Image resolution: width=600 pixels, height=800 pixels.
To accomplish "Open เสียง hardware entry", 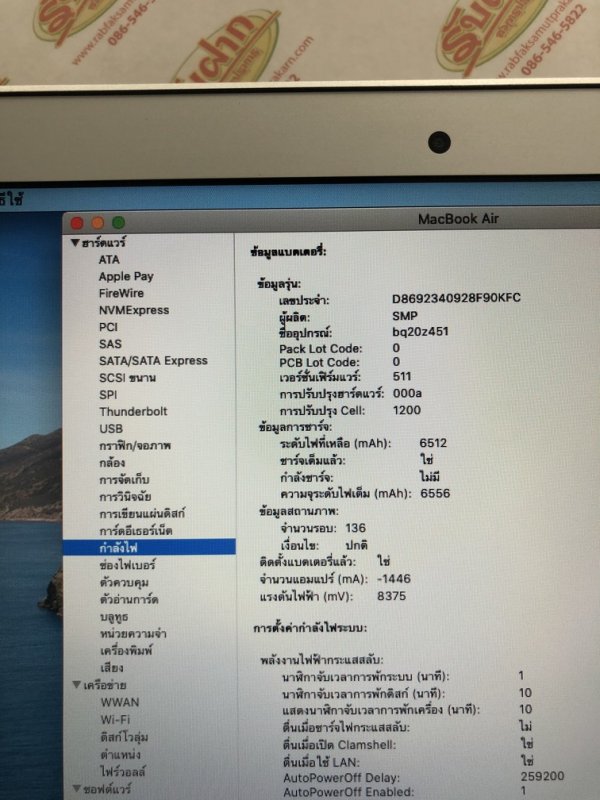I will click(x=112, y=668).
